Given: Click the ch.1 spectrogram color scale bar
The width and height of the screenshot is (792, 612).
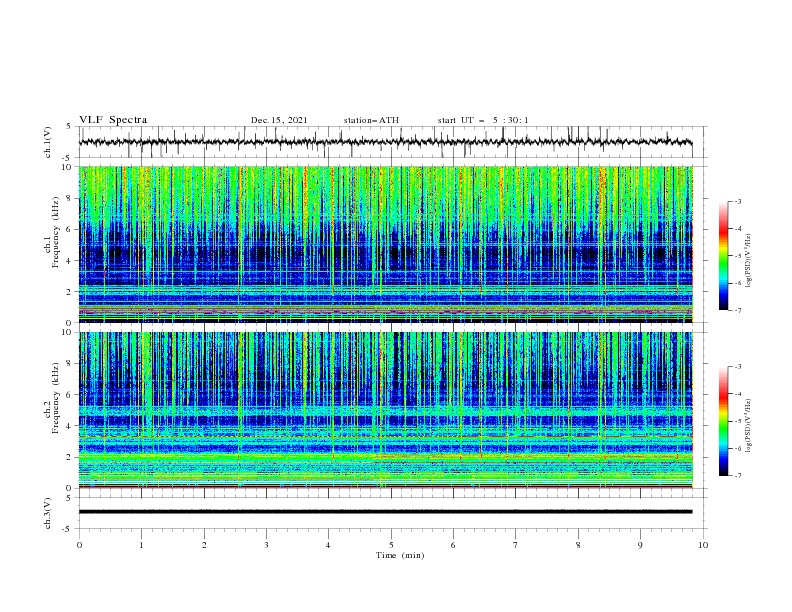Looking at the screenshot, I should (723, 256).
